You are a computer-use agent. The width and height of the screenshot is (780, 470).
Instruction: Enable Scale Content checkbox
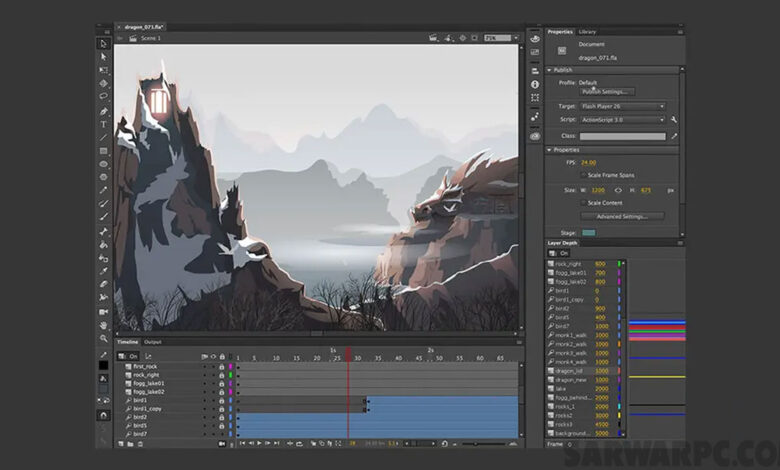(x=583, y=203)
